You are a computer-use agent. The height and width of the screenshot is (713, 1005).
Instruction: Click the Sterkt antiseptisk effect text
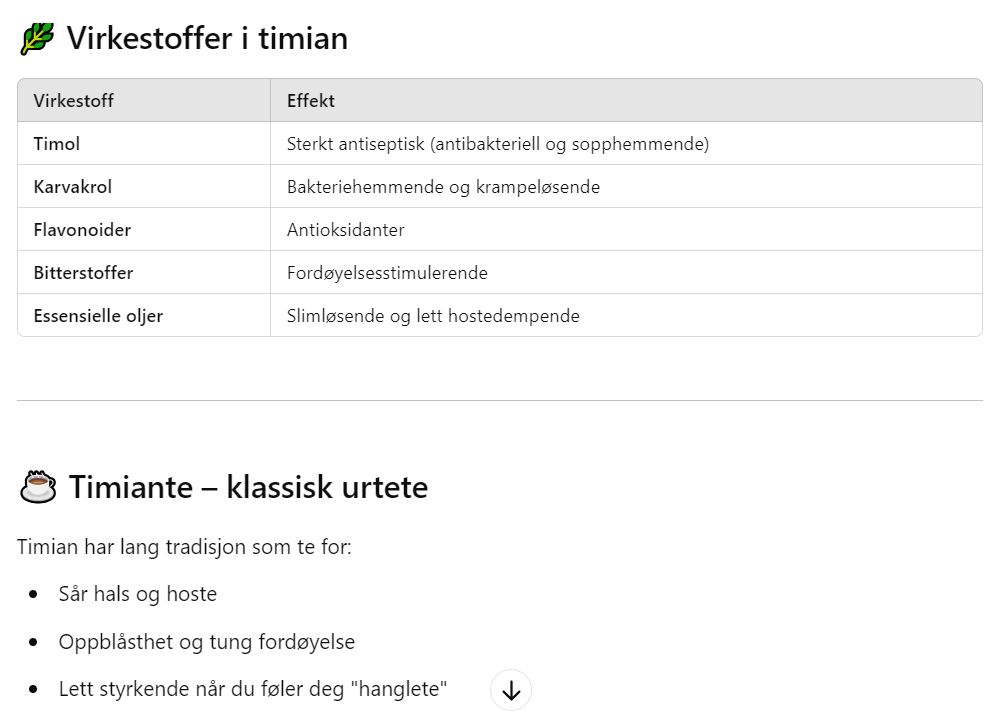[x=498, y=144]
